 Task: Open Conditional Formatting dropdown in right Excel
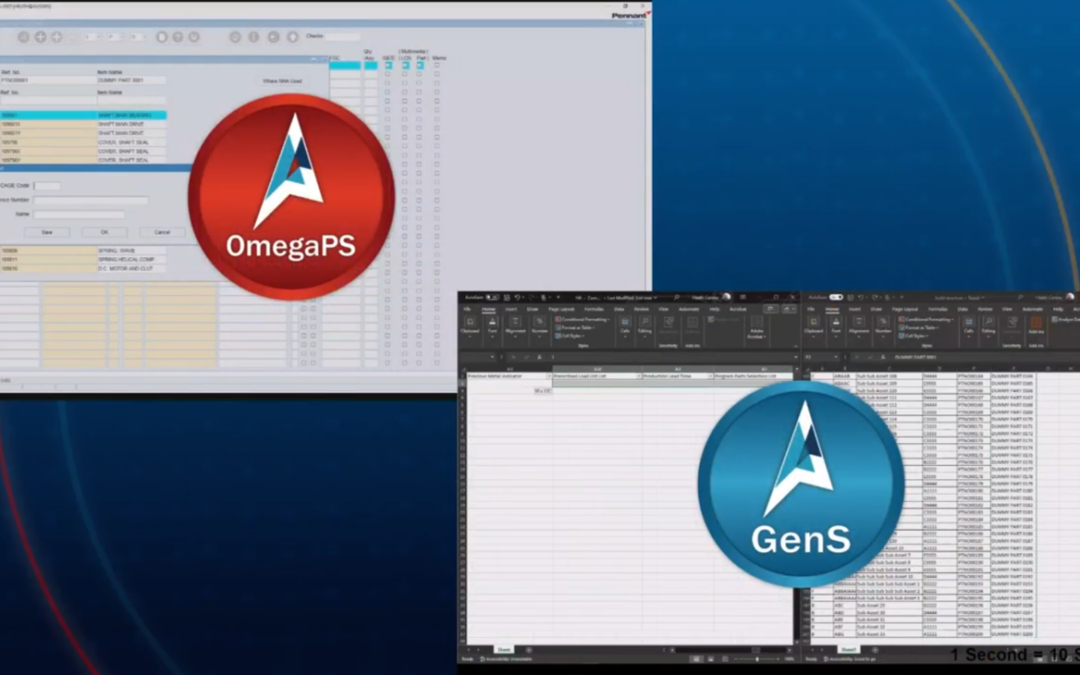pos(926,320)
